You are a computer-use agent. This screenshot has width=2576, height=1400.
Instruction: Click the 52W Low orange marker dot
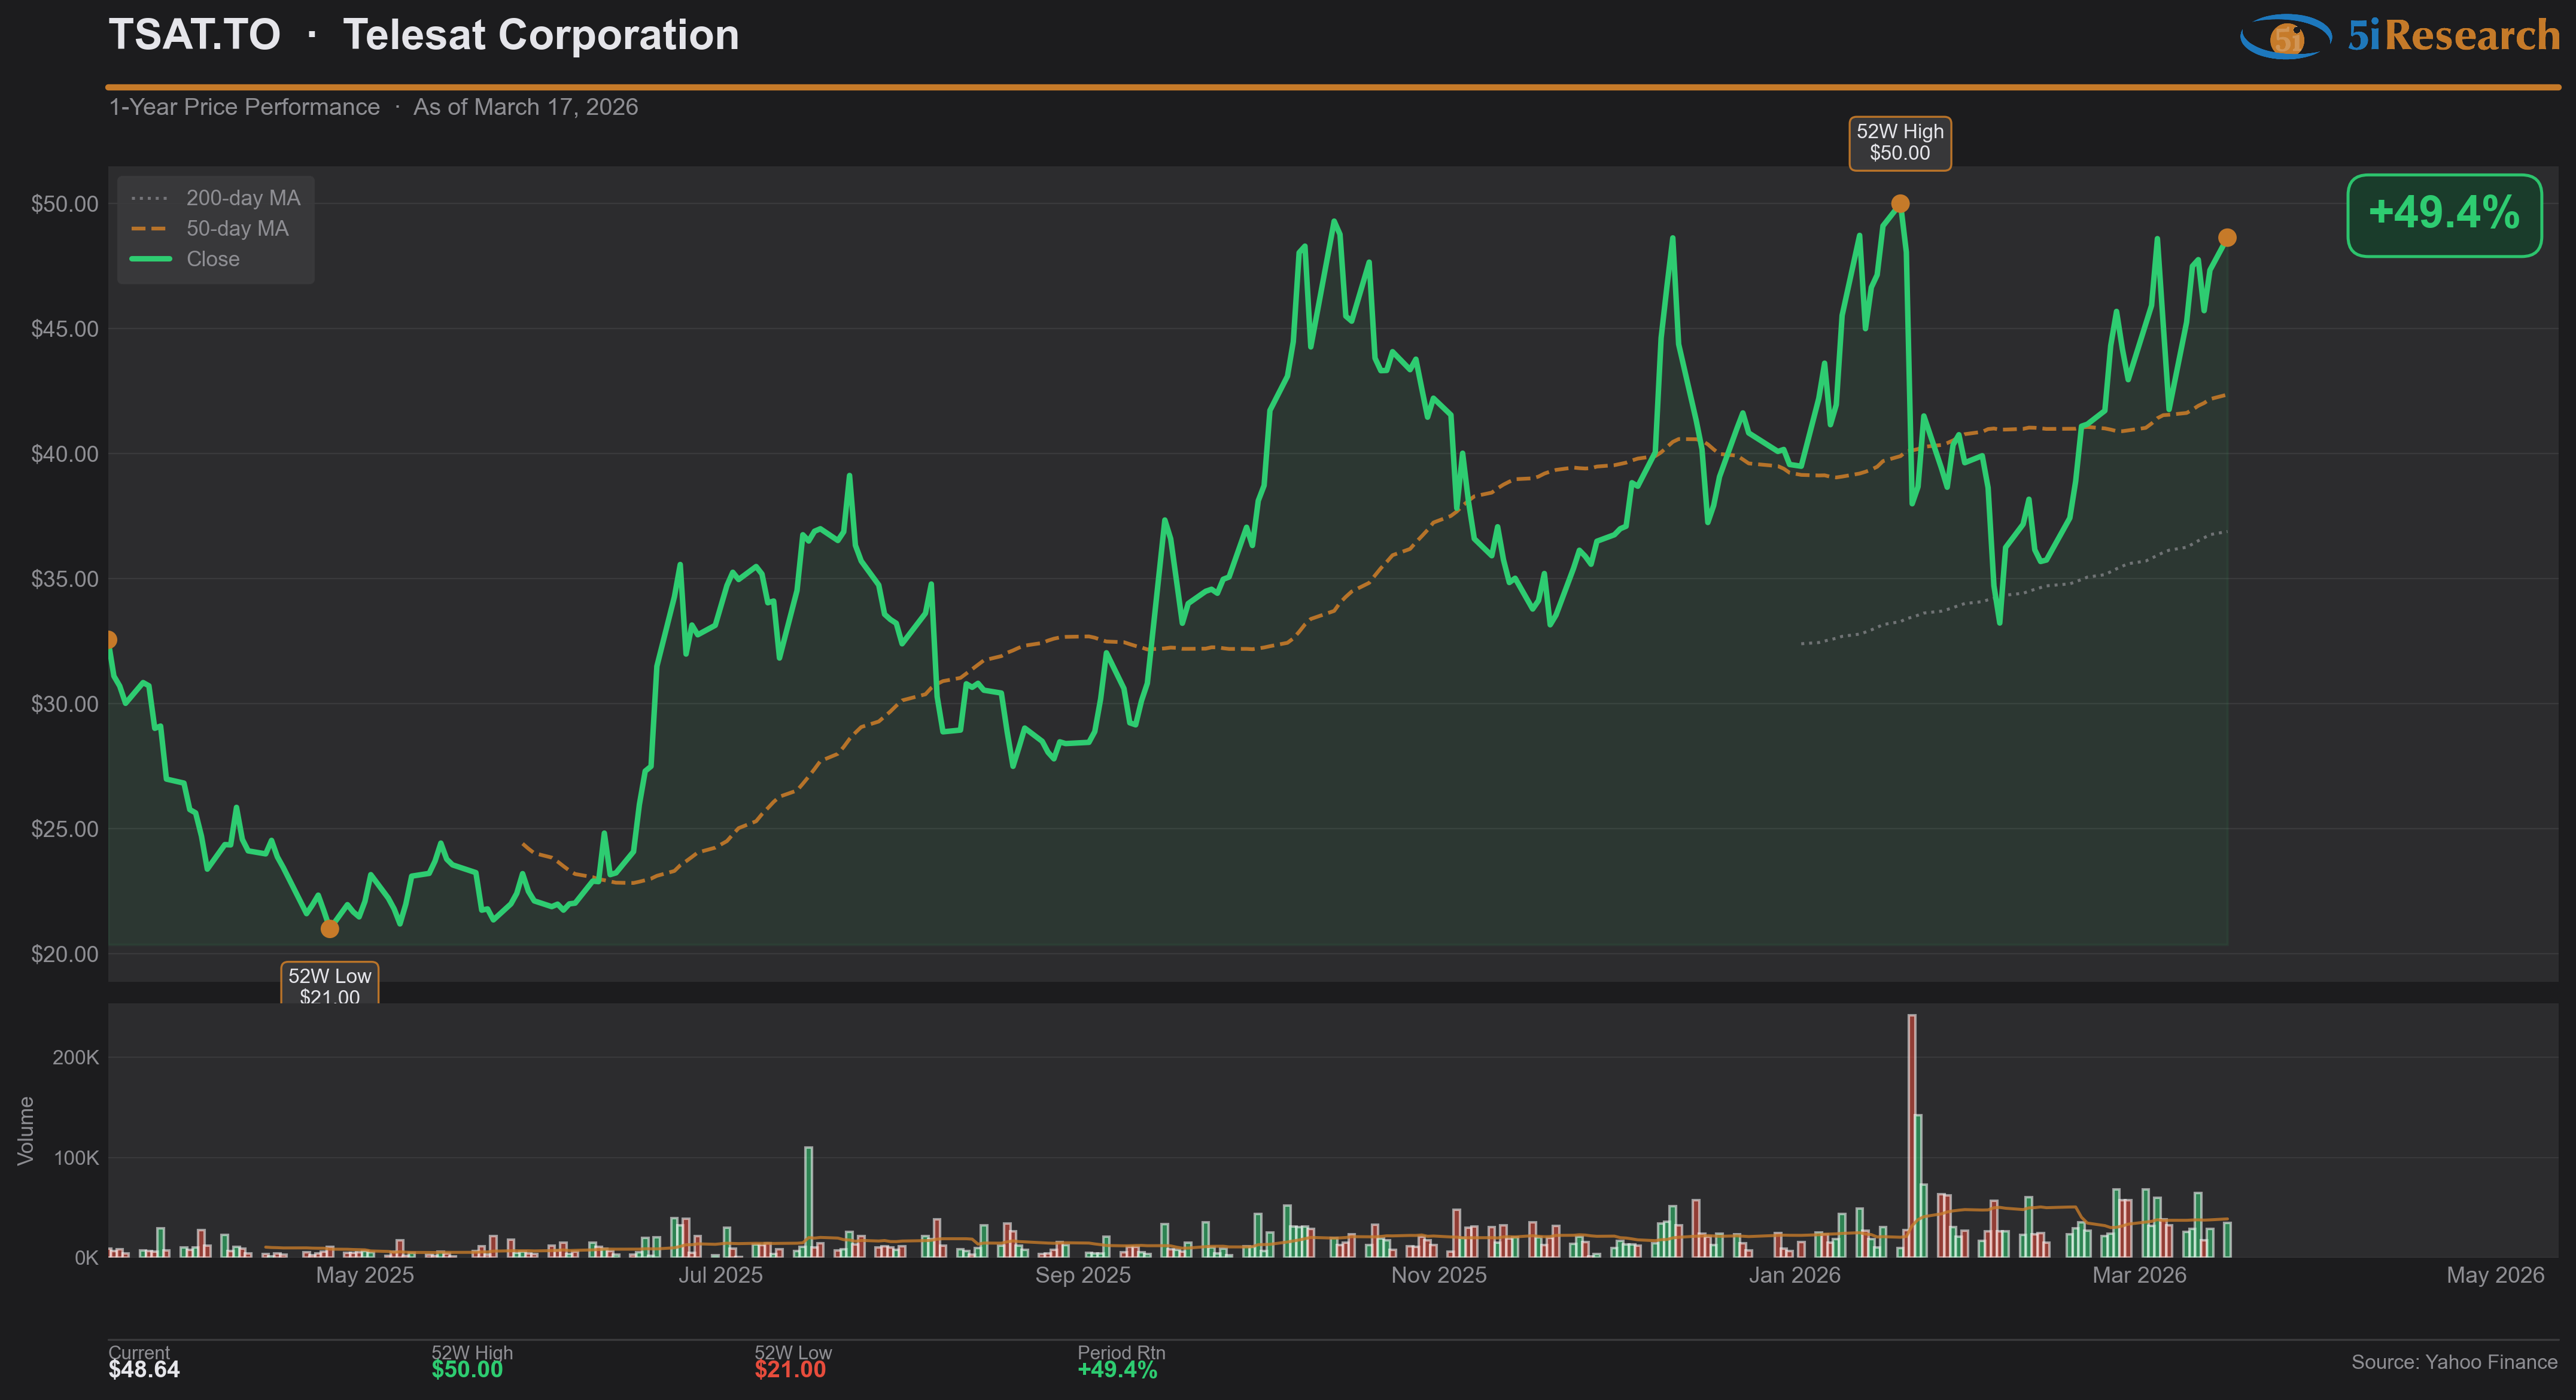pos(329,929)
